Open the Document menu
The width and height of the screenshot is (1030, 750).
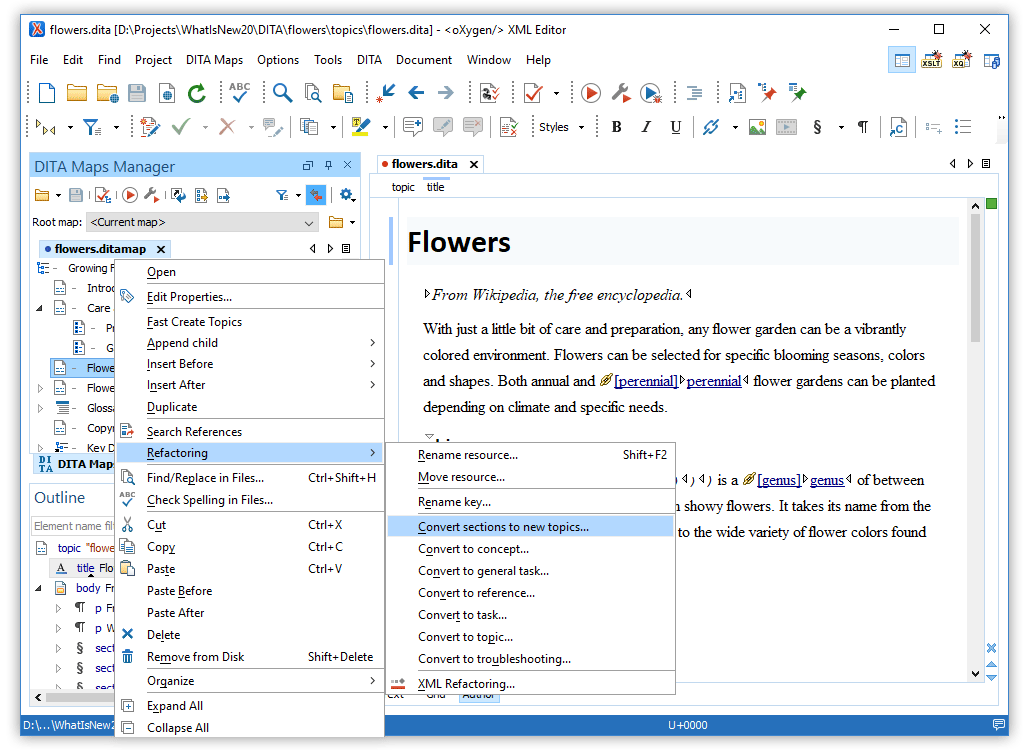[x=424, y=60]
